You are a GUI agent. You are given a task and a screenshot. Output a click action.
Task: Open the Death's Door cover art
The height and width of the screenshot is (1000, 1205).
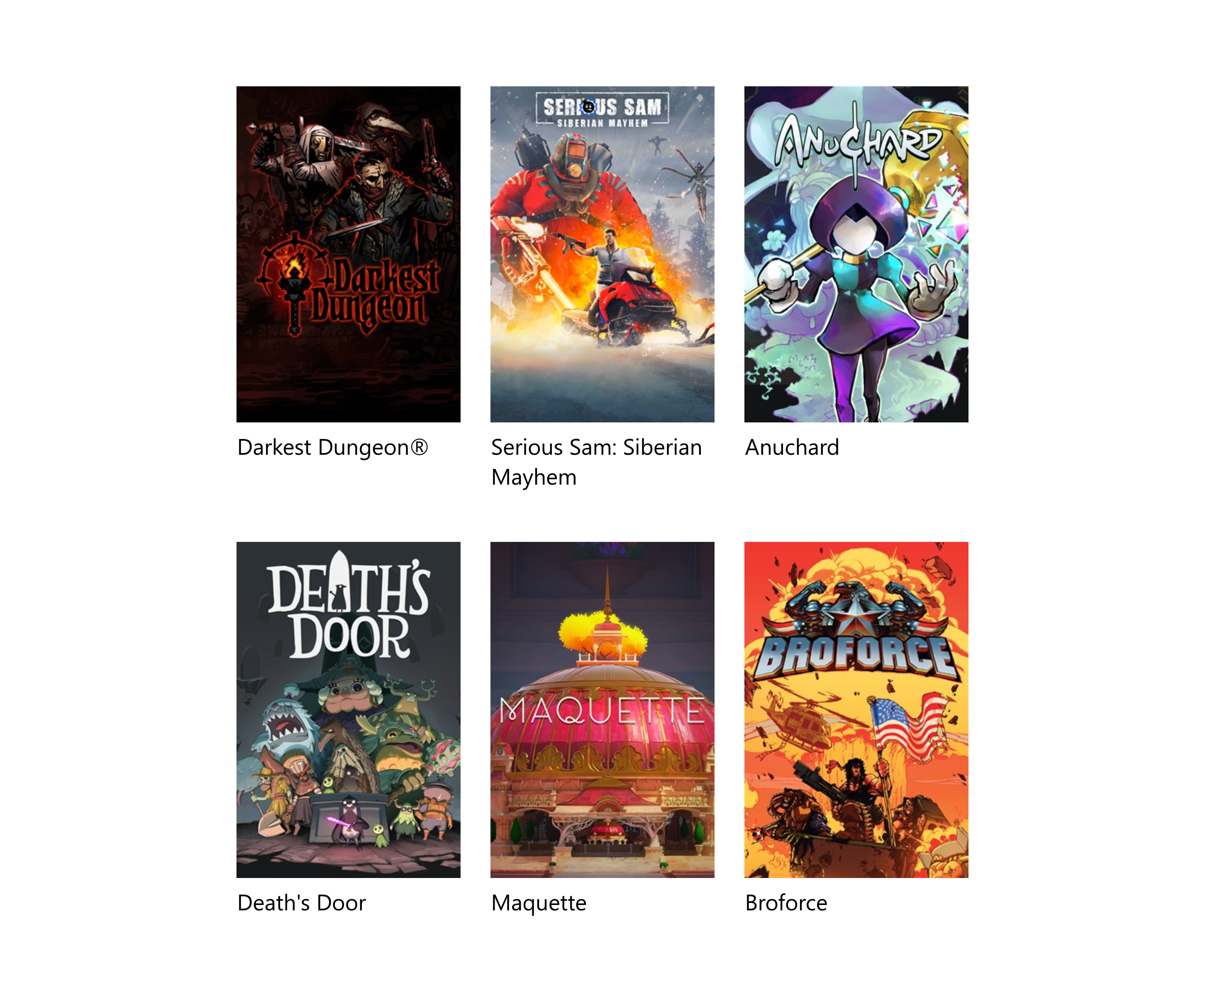click(x=348, y=710)
